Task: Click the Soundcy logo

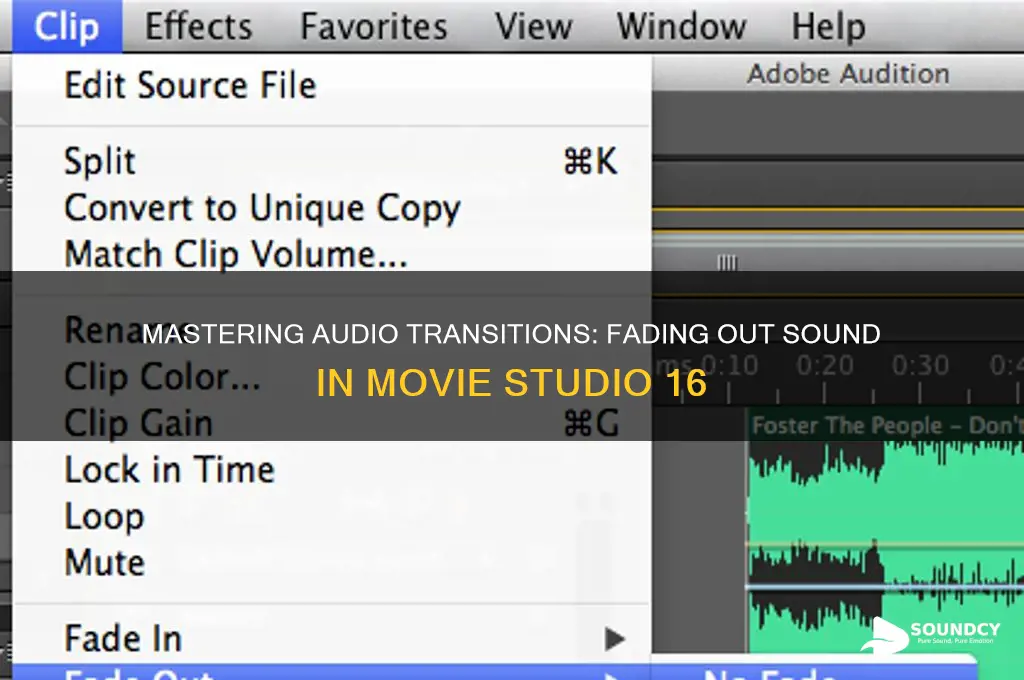Action: pyautogui.click(x=930, y=635)
